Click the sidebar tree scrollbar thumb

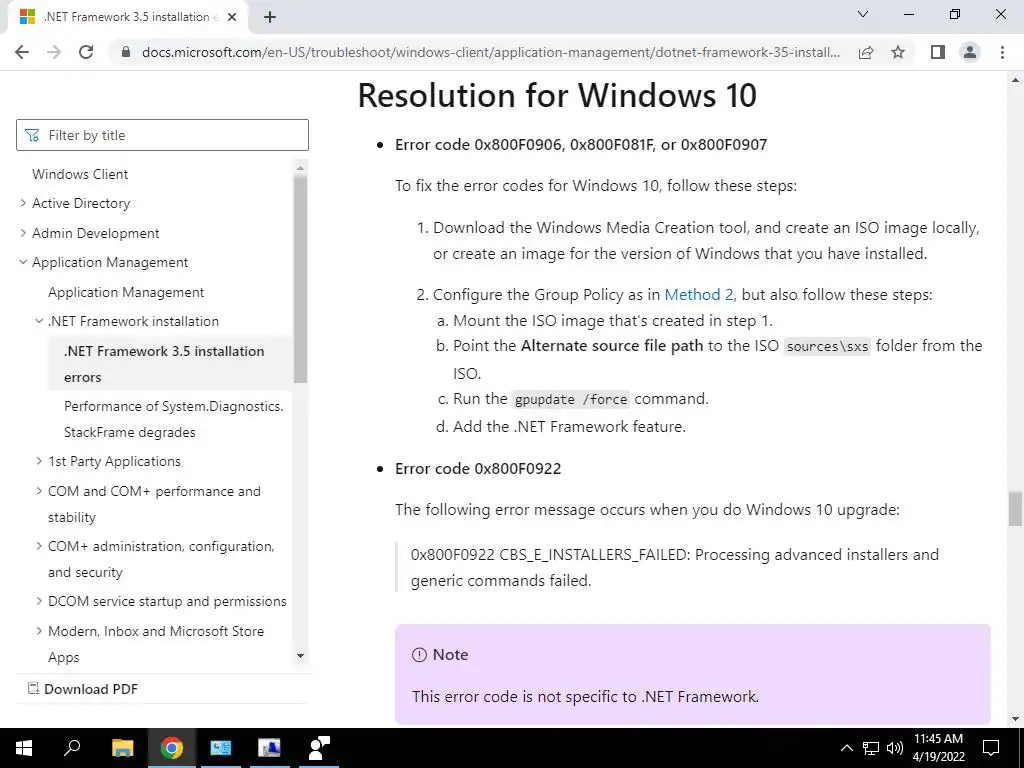tap(300, 280)
